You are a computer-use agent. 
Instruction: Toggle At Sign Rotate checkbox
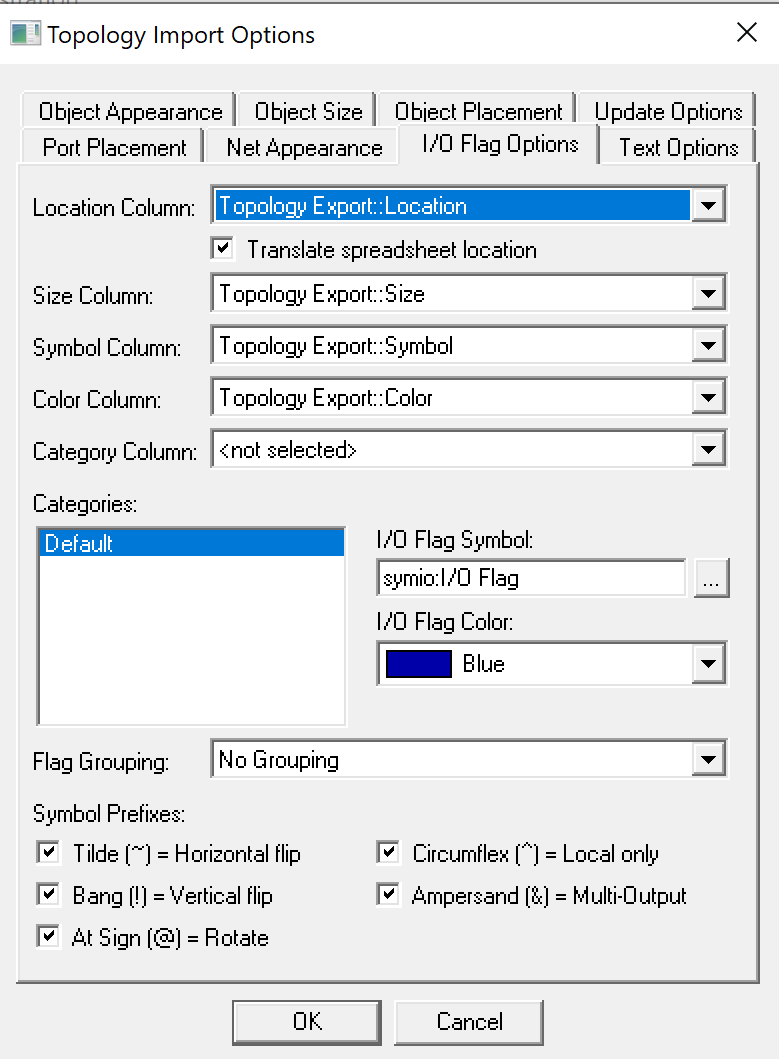[x=47, y=937]
